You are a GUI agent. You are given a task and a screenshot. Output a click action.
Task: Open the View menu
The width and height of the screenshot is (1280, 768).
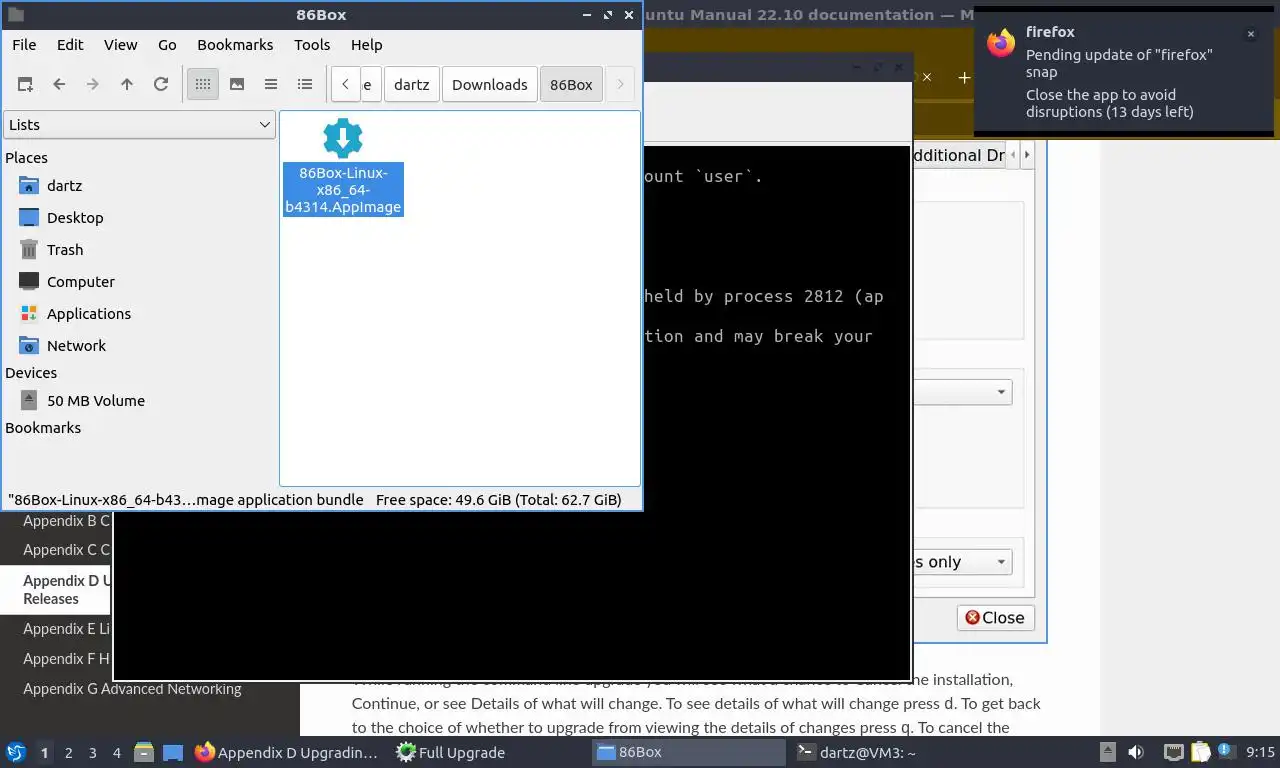[121, 44]
